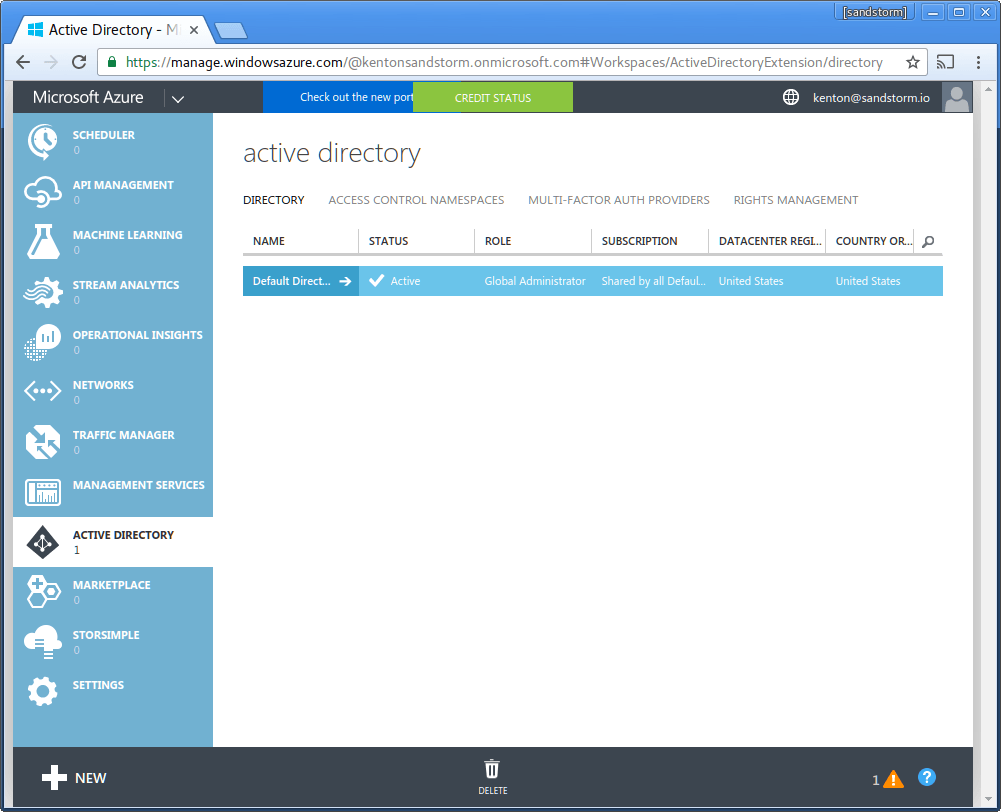Select the Operational Insights chart icon

tap(43, 342)
